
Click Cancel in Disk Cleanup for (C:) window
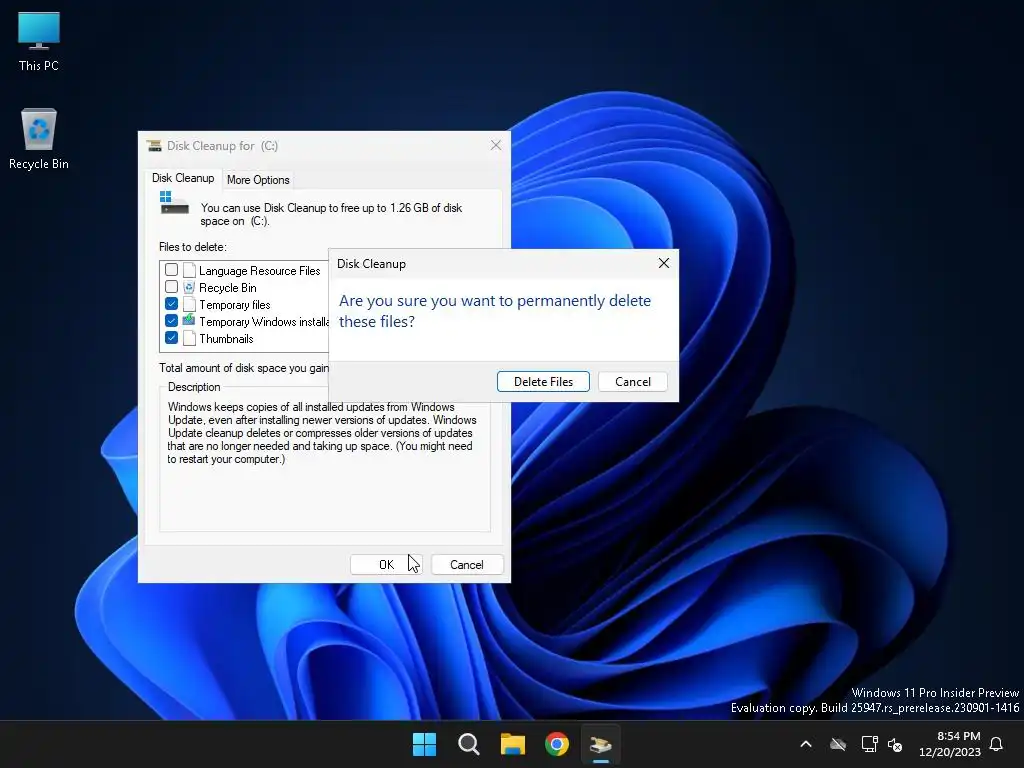(466, 564)
